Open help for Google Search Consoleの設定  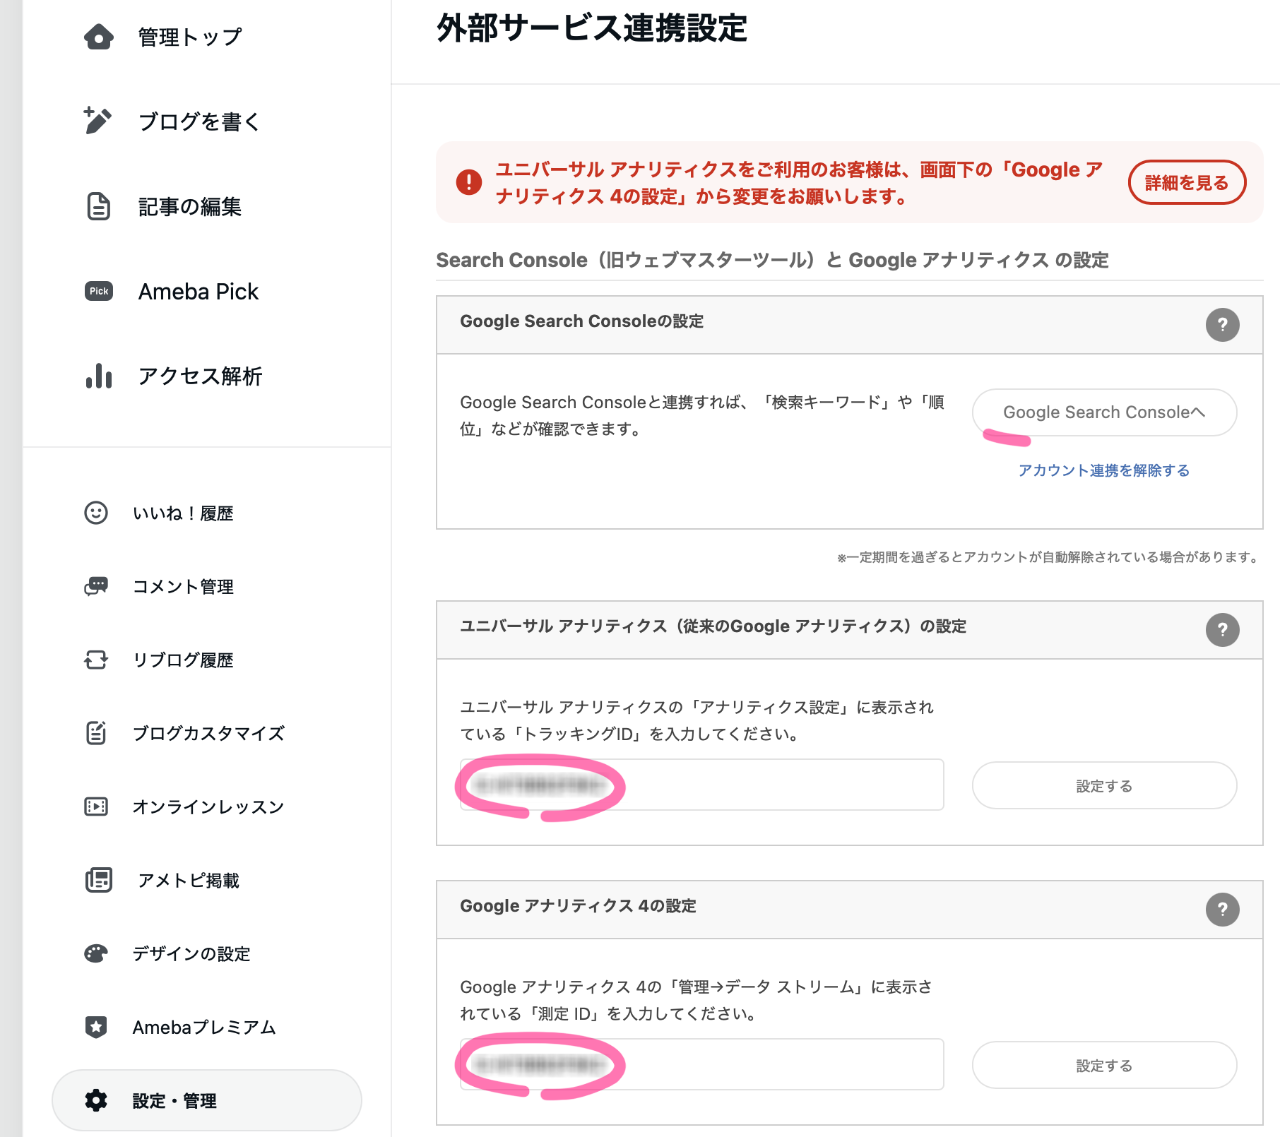pyautogui.click(x=1222, y=325)
